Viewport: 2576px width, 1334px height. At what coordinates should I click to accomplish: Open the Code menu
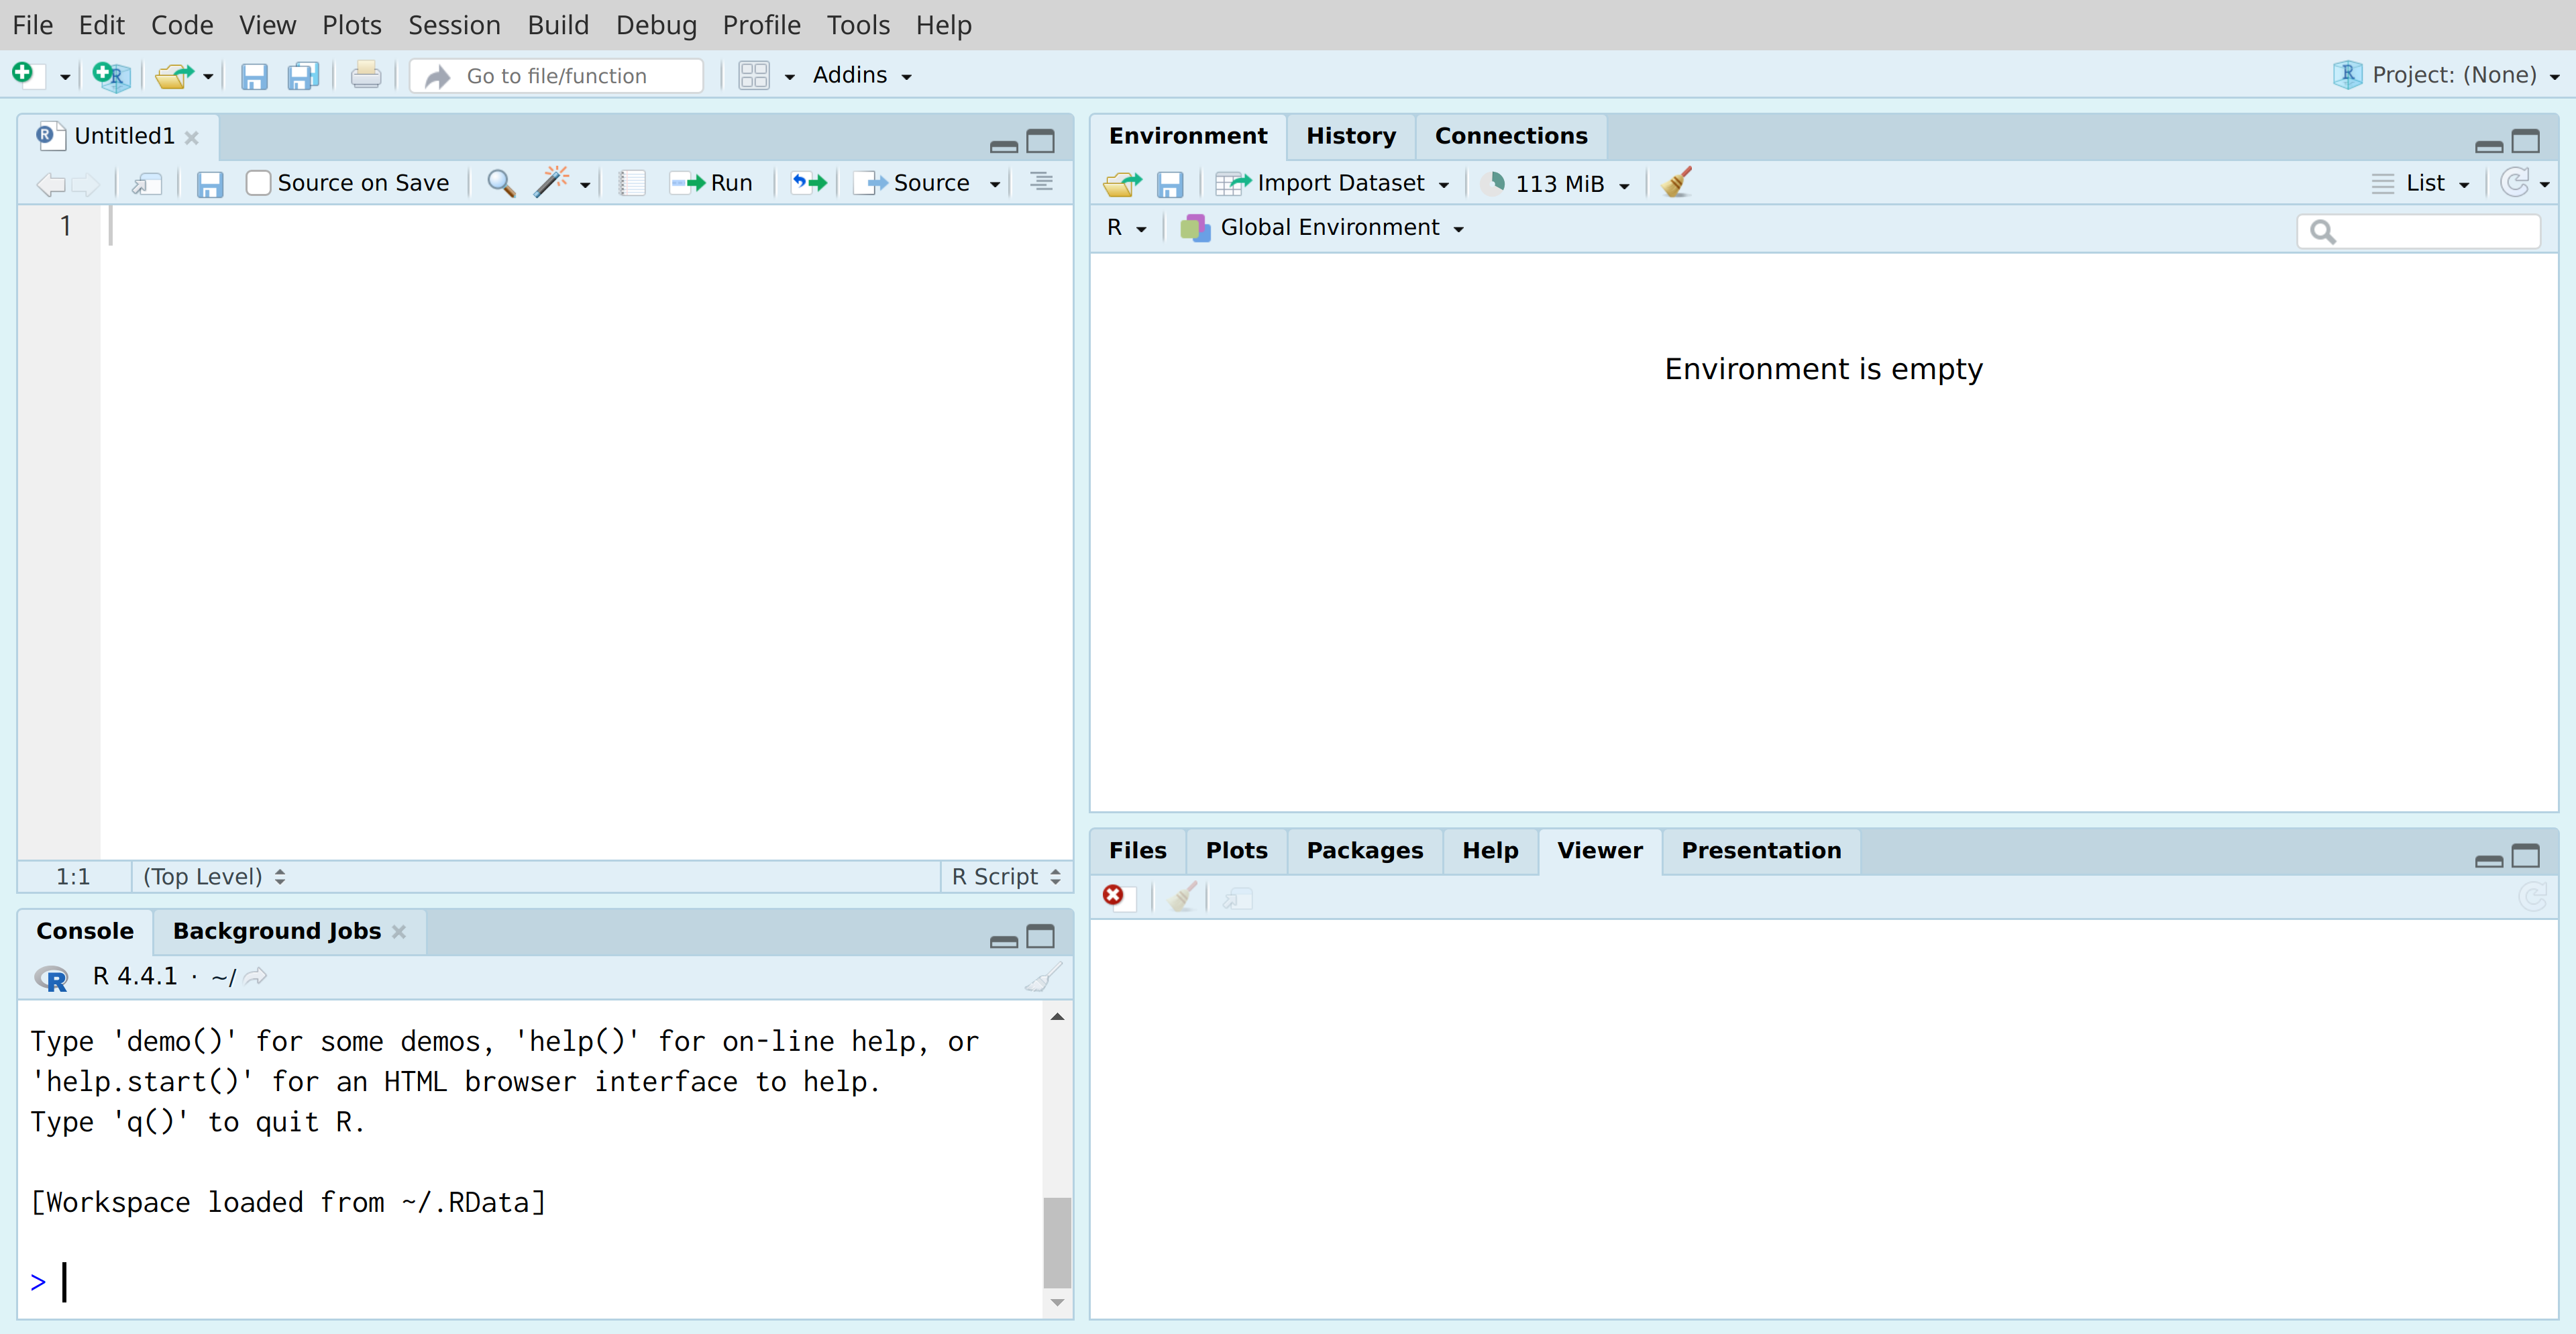tap(182, 25)
